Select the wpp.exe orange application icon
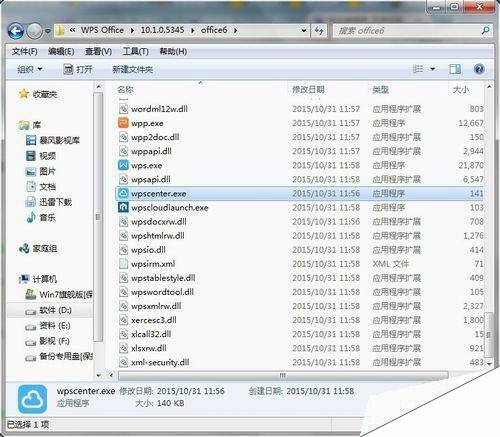Viewport: 500px width, 437px height. click(x=123, y=123)
